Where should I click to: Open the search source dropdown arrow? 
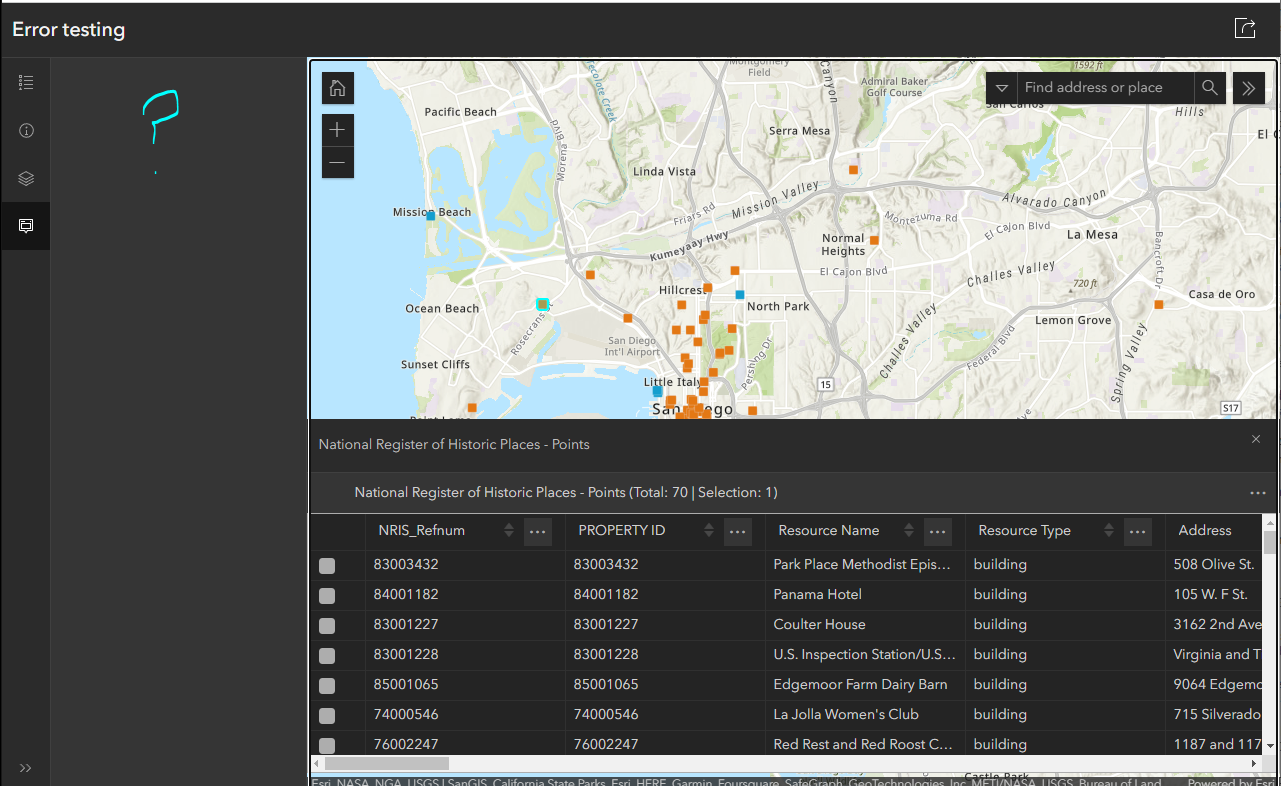pos(1001,87)
